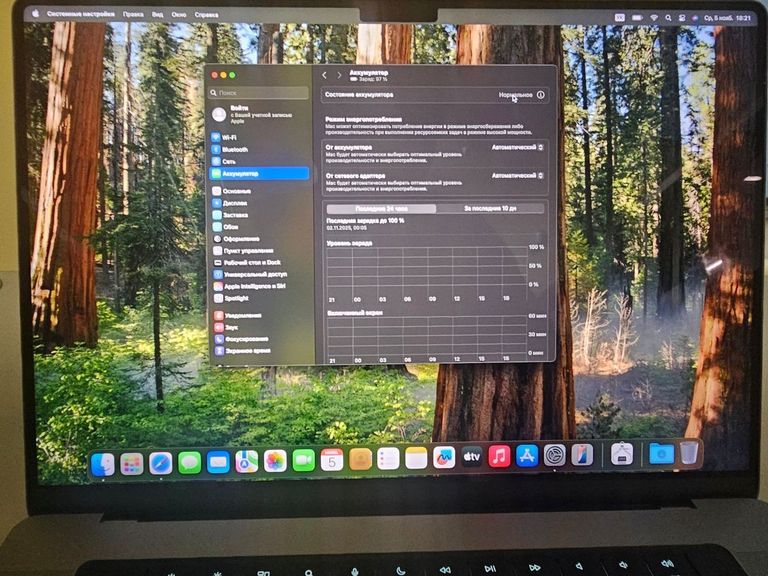This screenshot has height=576, width=768.
Task: Open the От сетевого адаптера mode dropdown
Action: coord(518,175)
